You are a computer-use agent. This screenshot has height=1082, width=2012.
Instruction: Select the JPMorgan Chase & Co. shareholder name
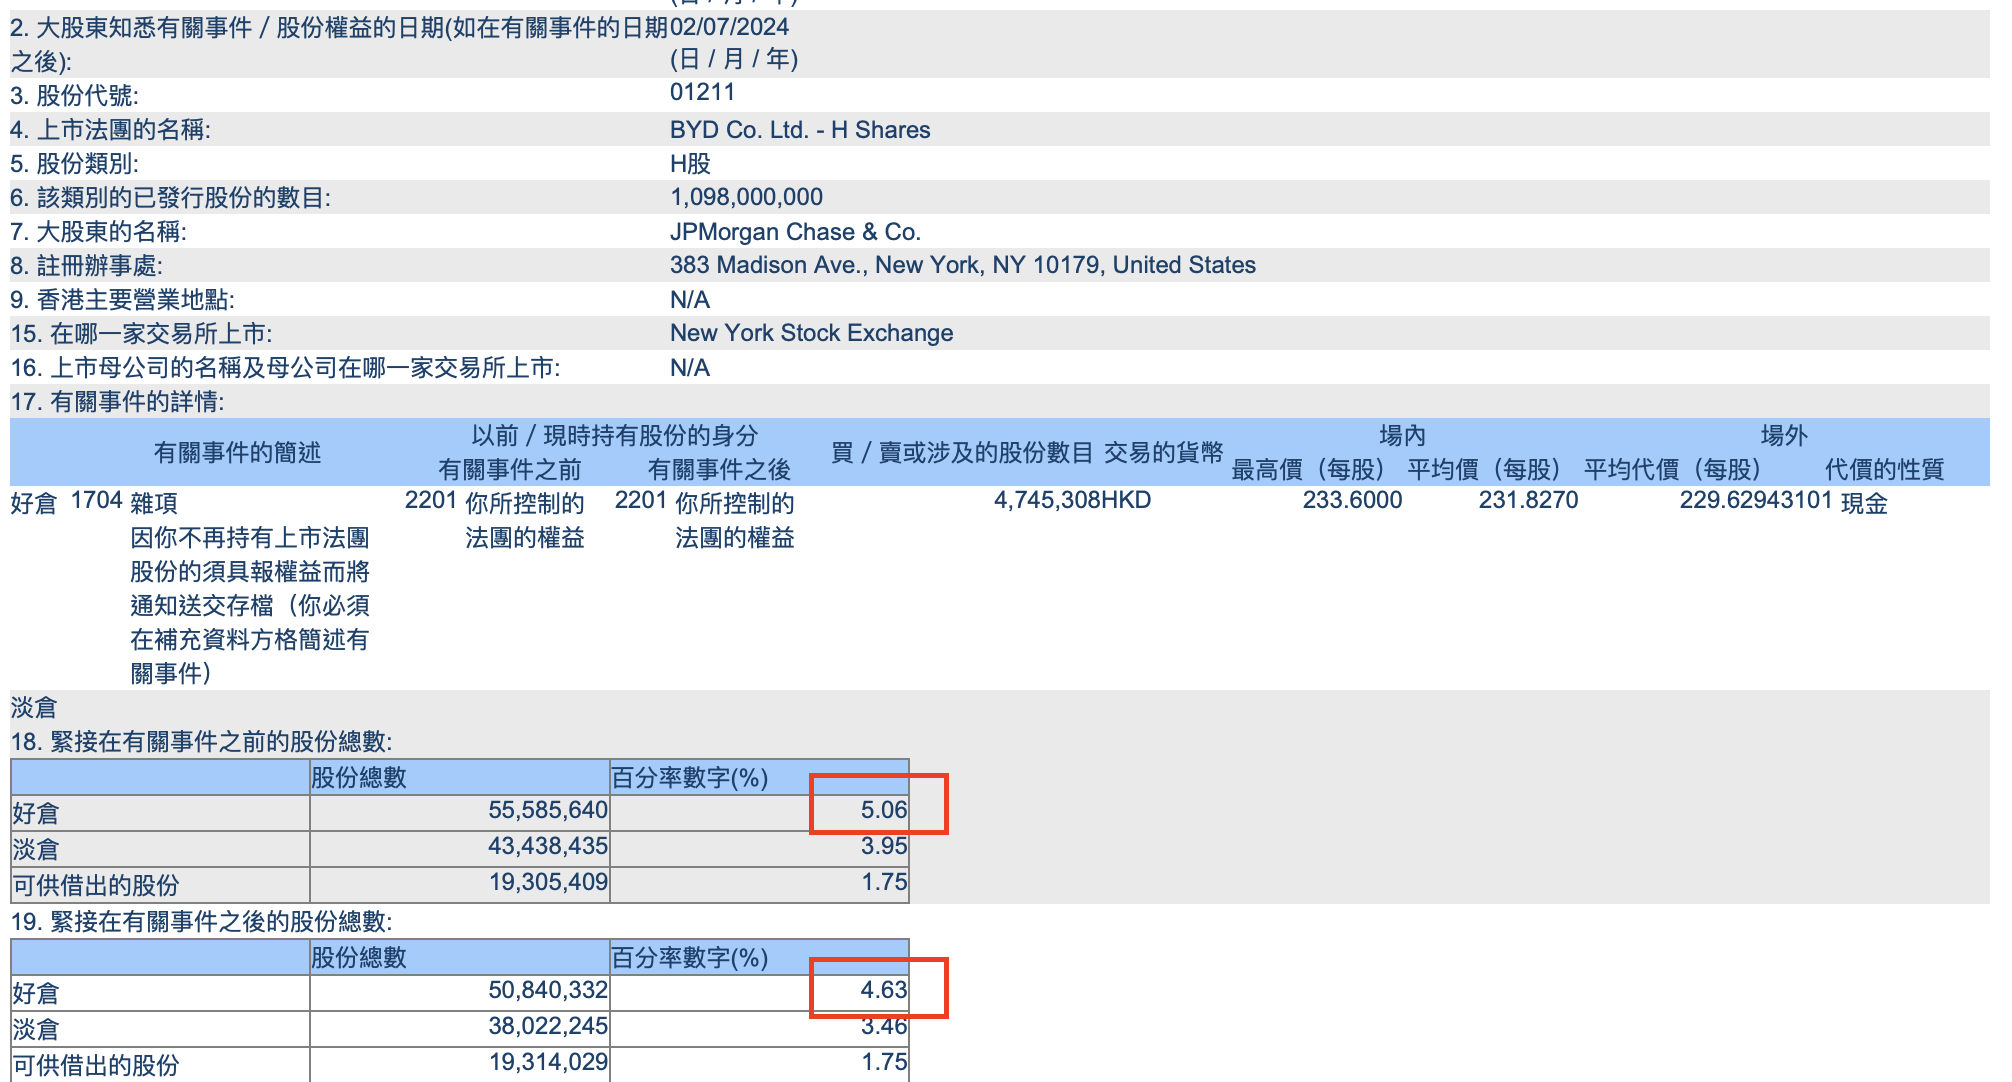point(795,232)
